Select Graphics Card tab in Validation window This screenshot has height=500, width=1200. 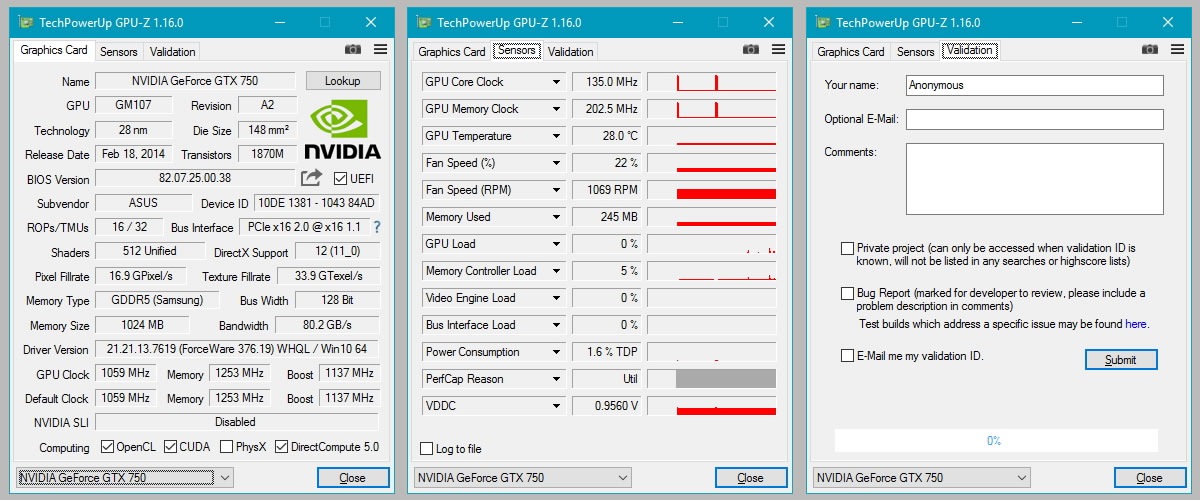pyautogui.click(x=851, y=51)
